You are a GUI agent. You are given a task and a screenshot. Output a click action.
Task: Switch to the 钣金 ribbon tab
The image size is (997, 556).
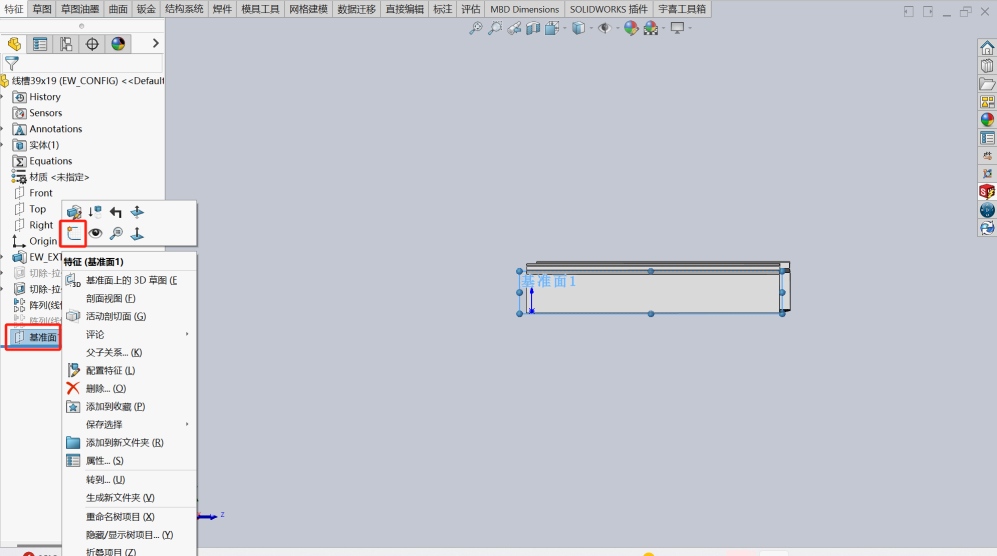point(146,9)
